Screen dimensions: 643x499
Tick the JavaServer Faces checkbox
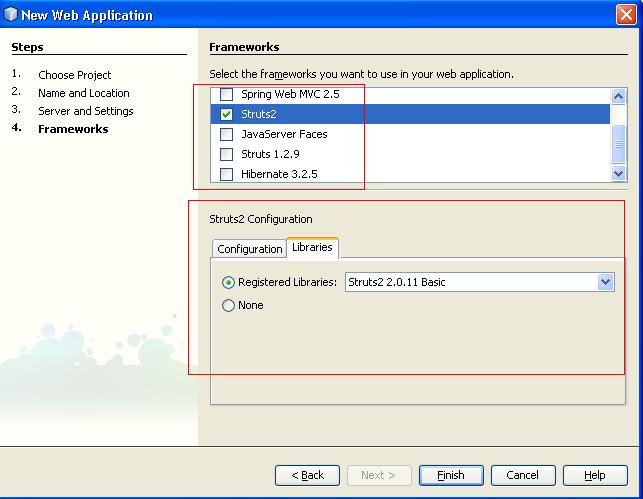[x=226, y=134]
